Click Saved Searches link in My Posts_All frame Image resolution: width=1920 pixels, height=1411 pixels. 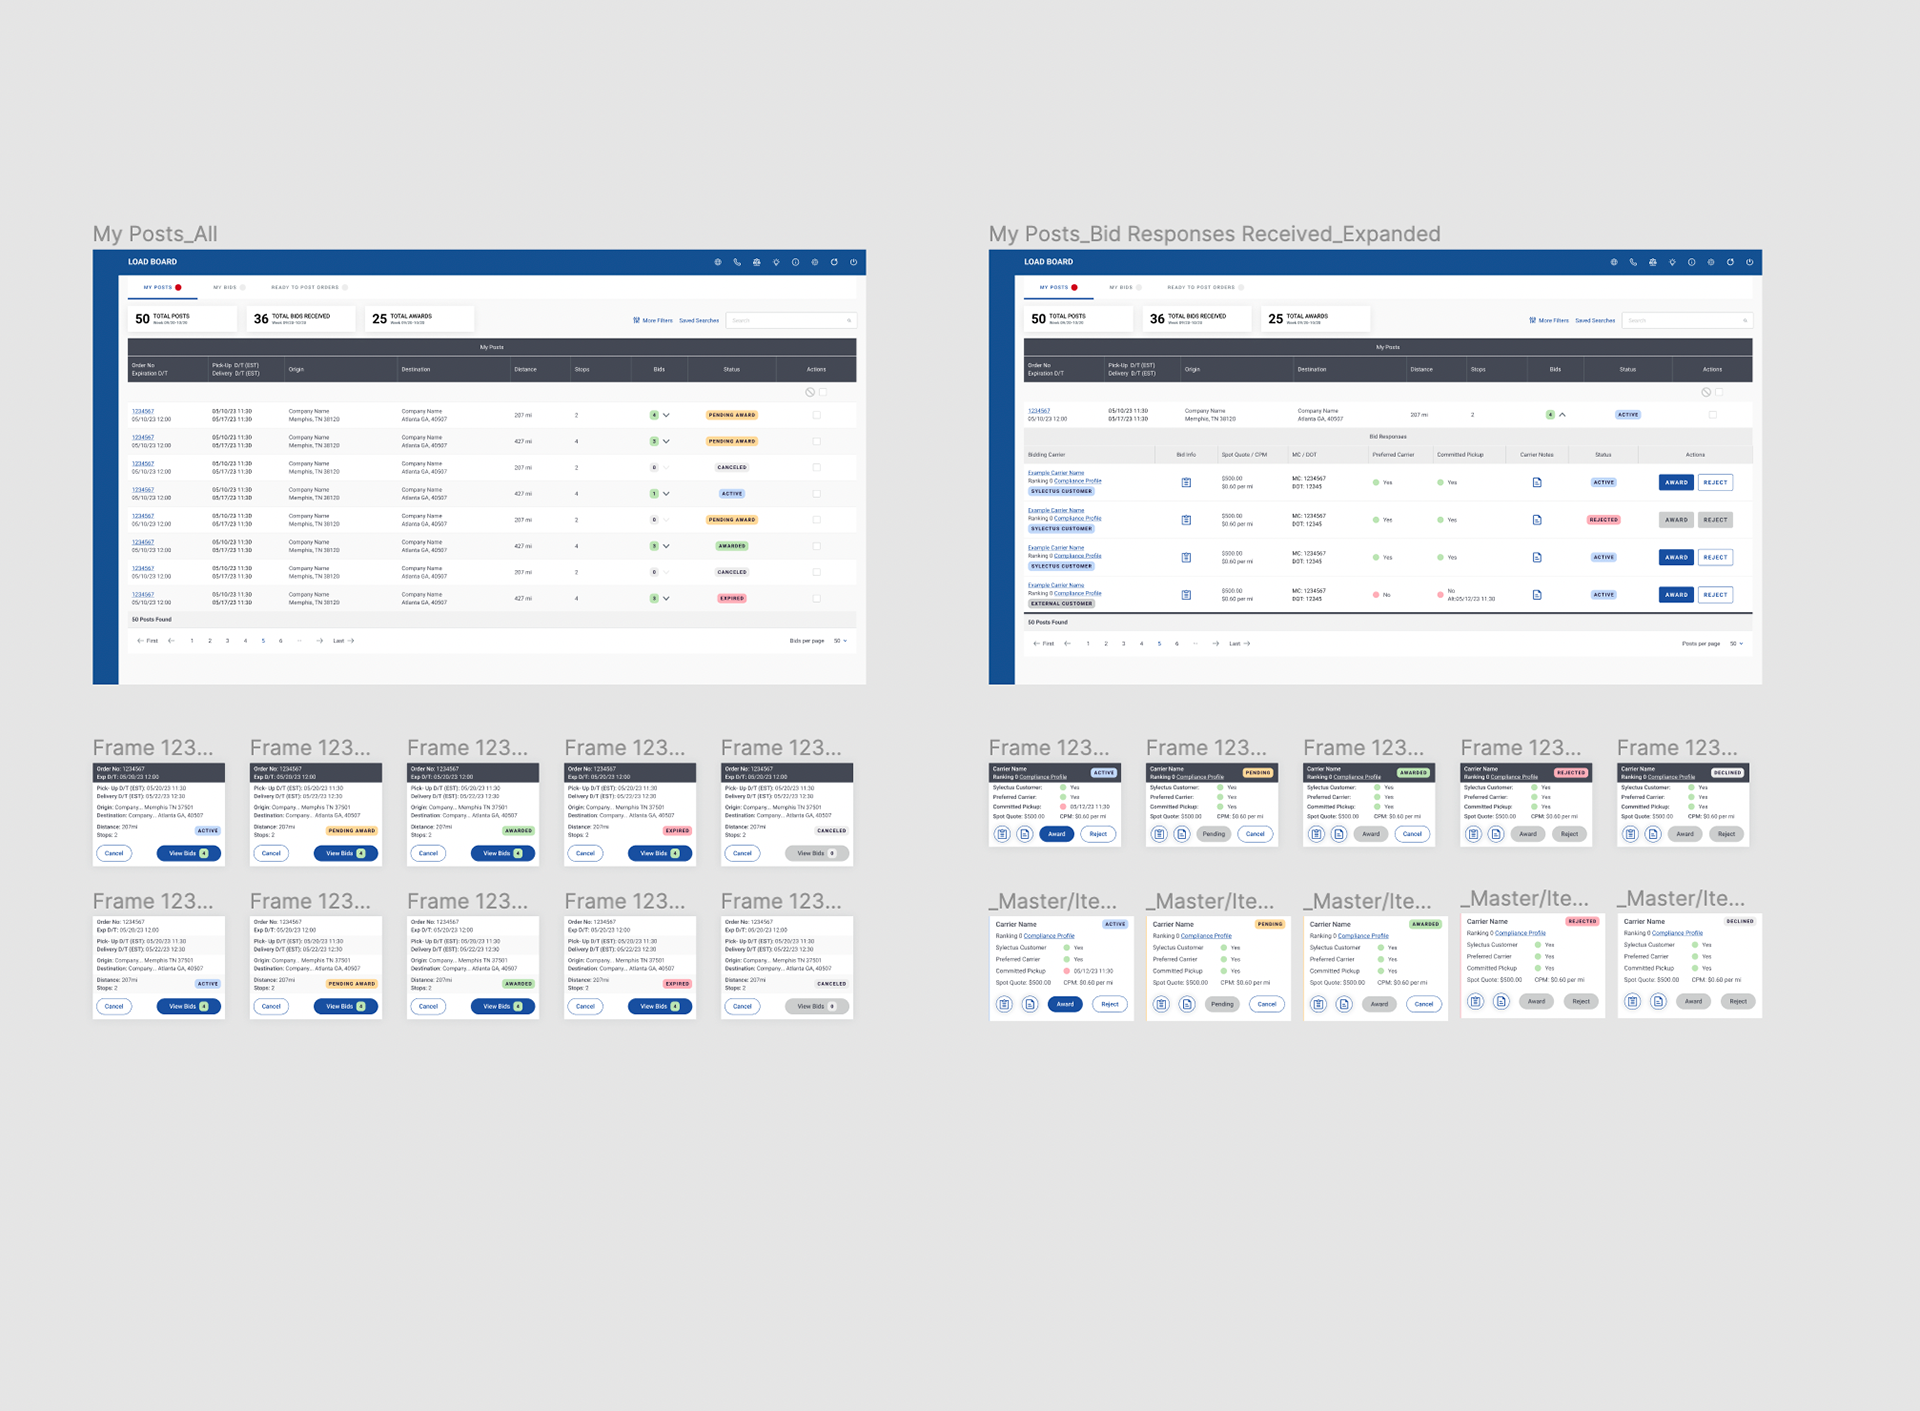[699, 320]
